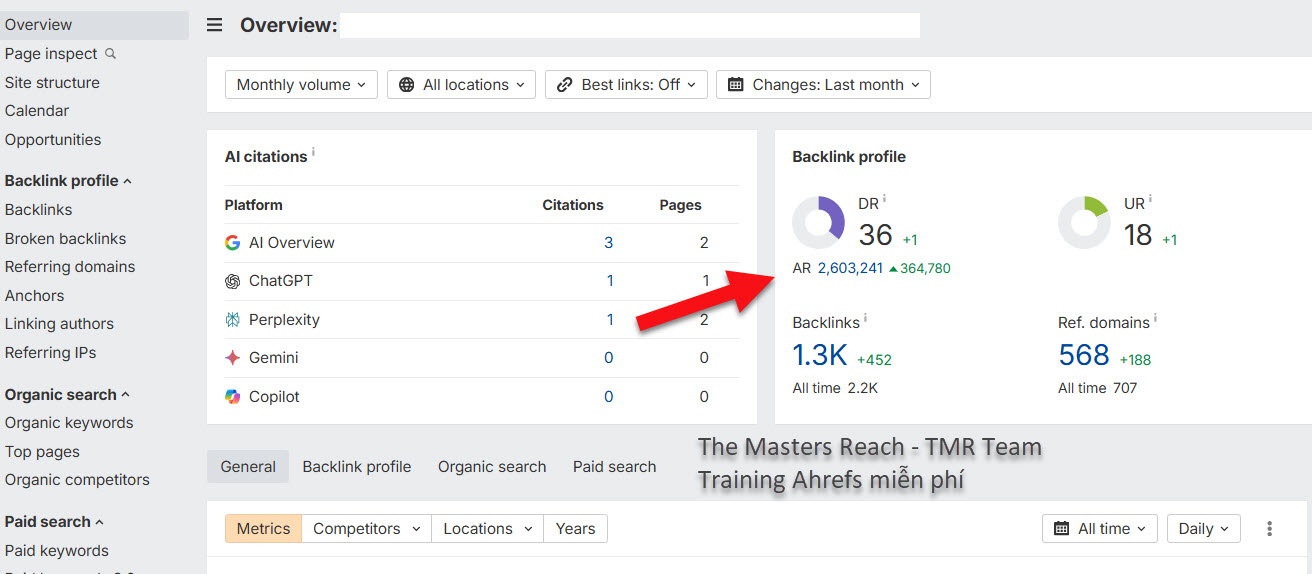Click the Copilot platform icon
This screenshot has width=1312, height=574.
click(x=232, y=397)
